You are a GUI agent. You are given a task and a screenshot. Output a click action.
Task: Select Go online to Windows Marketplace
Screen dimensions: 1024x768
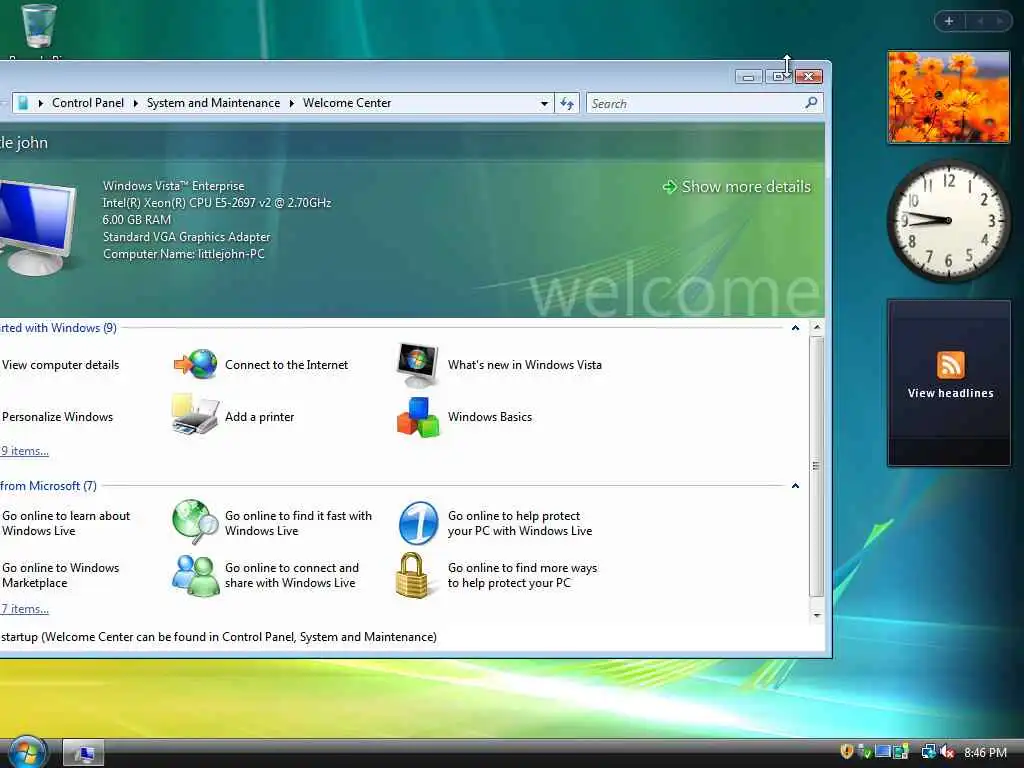pyautogui.click(x=60, y=575)
